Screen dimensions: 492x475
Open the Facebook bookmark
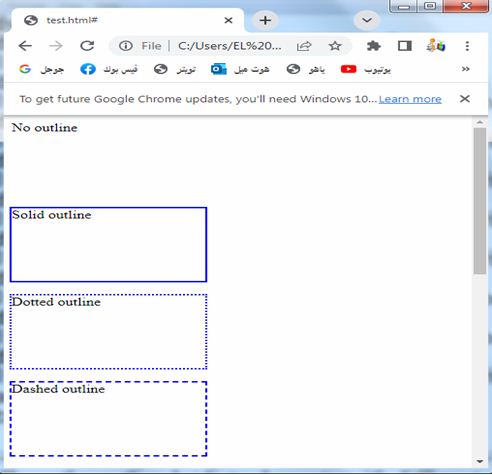click(x=109, y=69)
